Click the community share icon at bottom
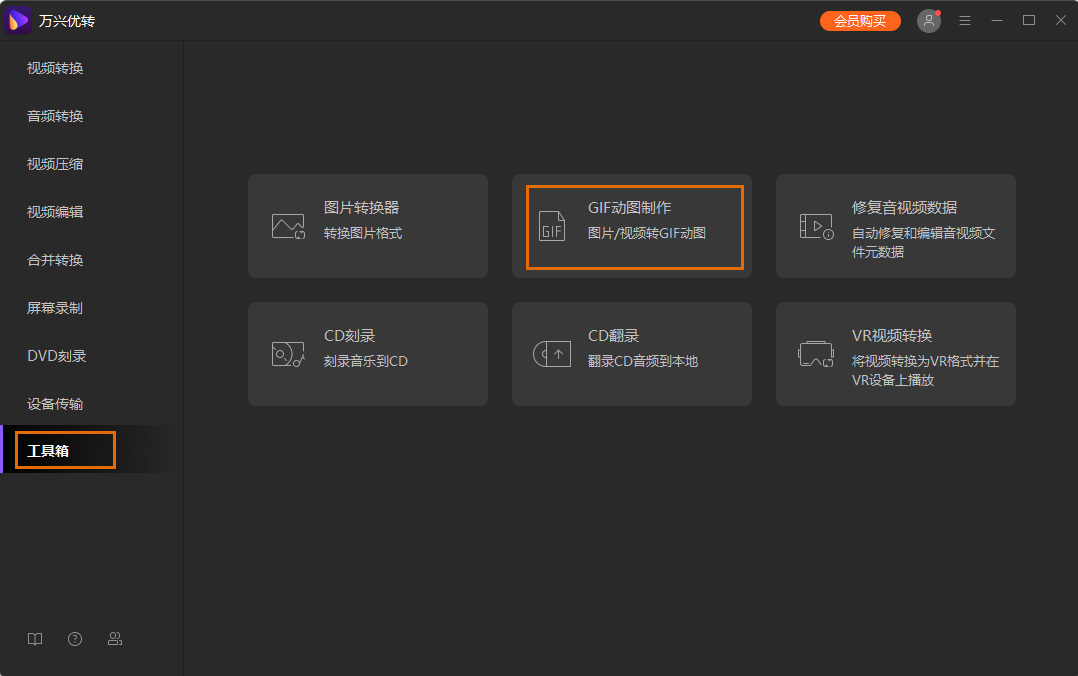The width and height of the screenshot is (1078, 676). (x=115, y=639)
